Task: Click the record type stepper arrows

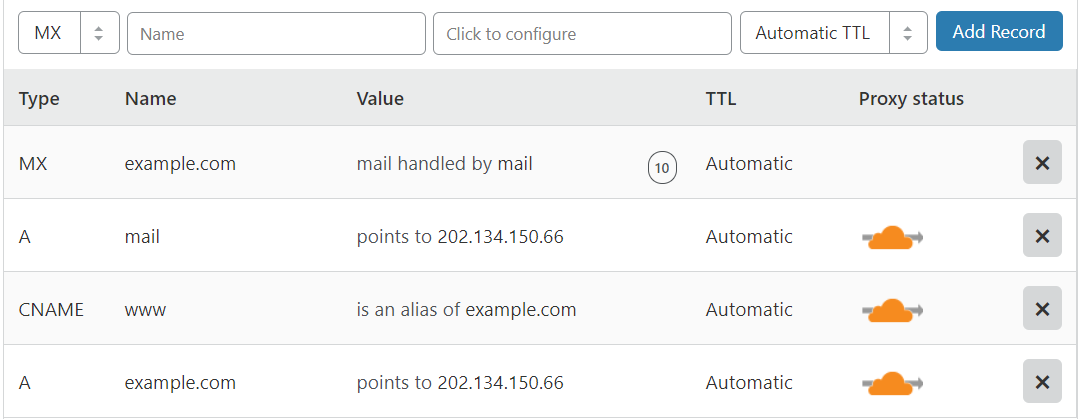Action: pyautogui.click(x=99, y=32)
